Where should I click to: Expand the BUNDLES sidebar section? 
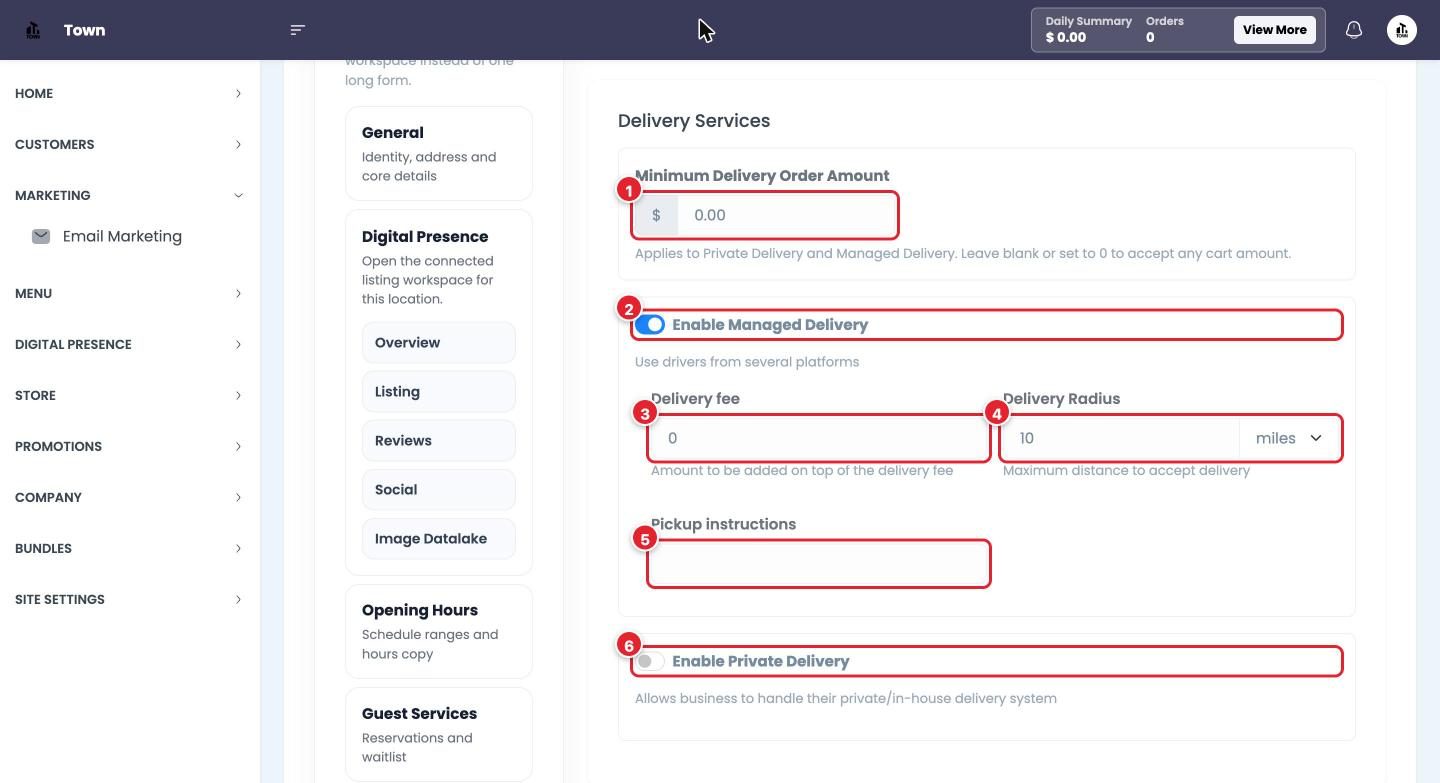pyautogui.click(x=128, y=548)
